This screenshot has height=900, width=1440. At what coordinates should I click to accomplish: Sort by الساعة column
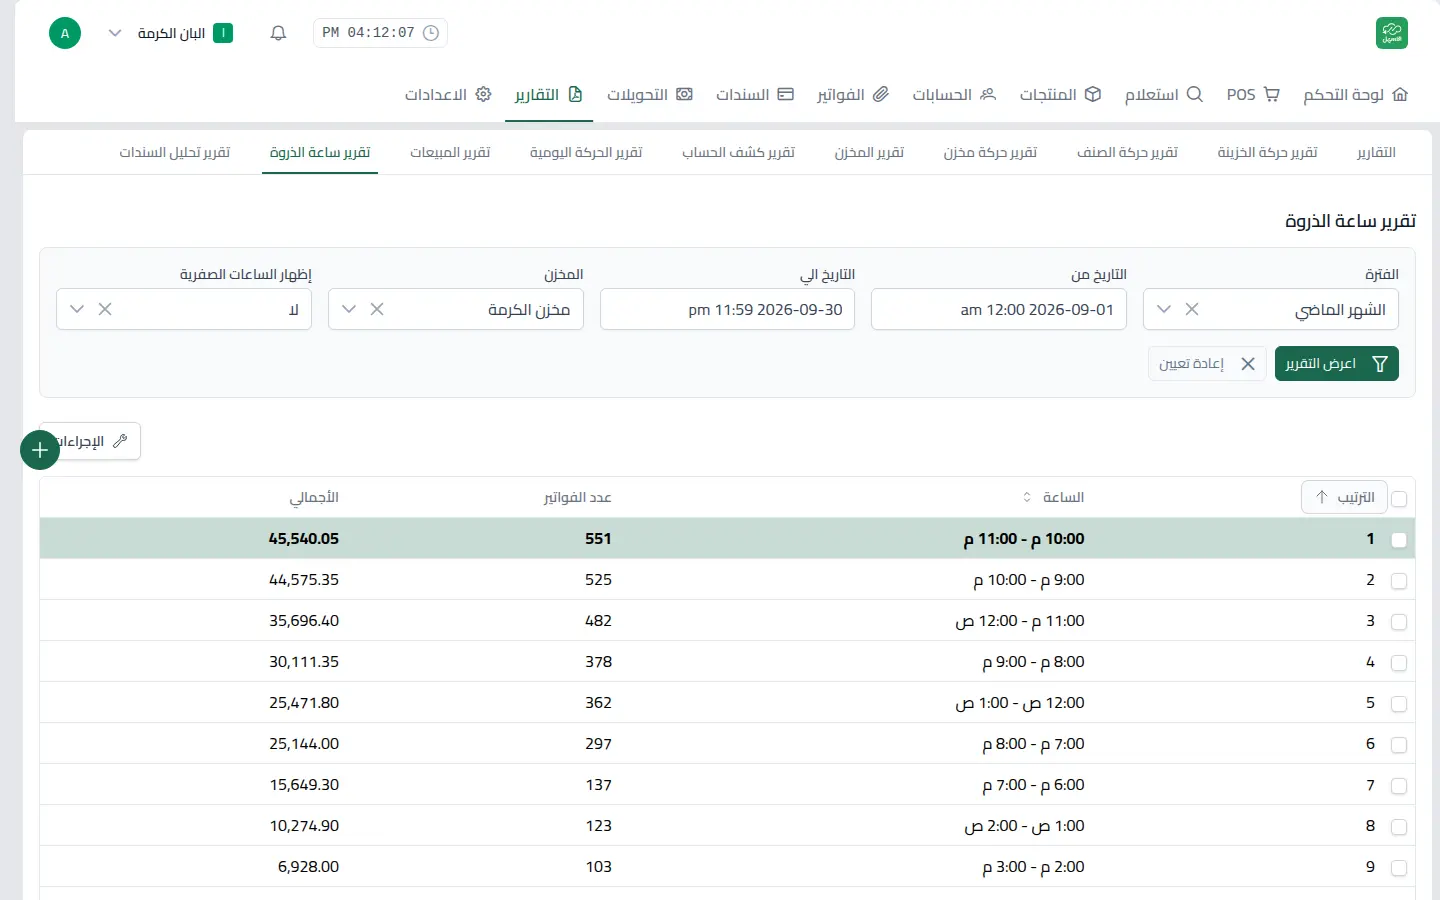[1062, 497]
